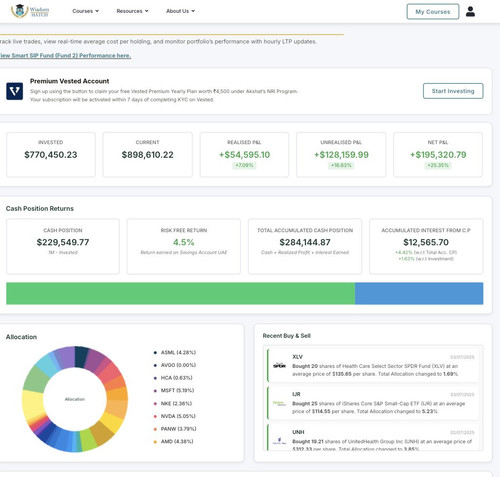This screenshot has width=500, height=477.
Task: Expand the About Us dropdown menu
Action: pos(180,11)
